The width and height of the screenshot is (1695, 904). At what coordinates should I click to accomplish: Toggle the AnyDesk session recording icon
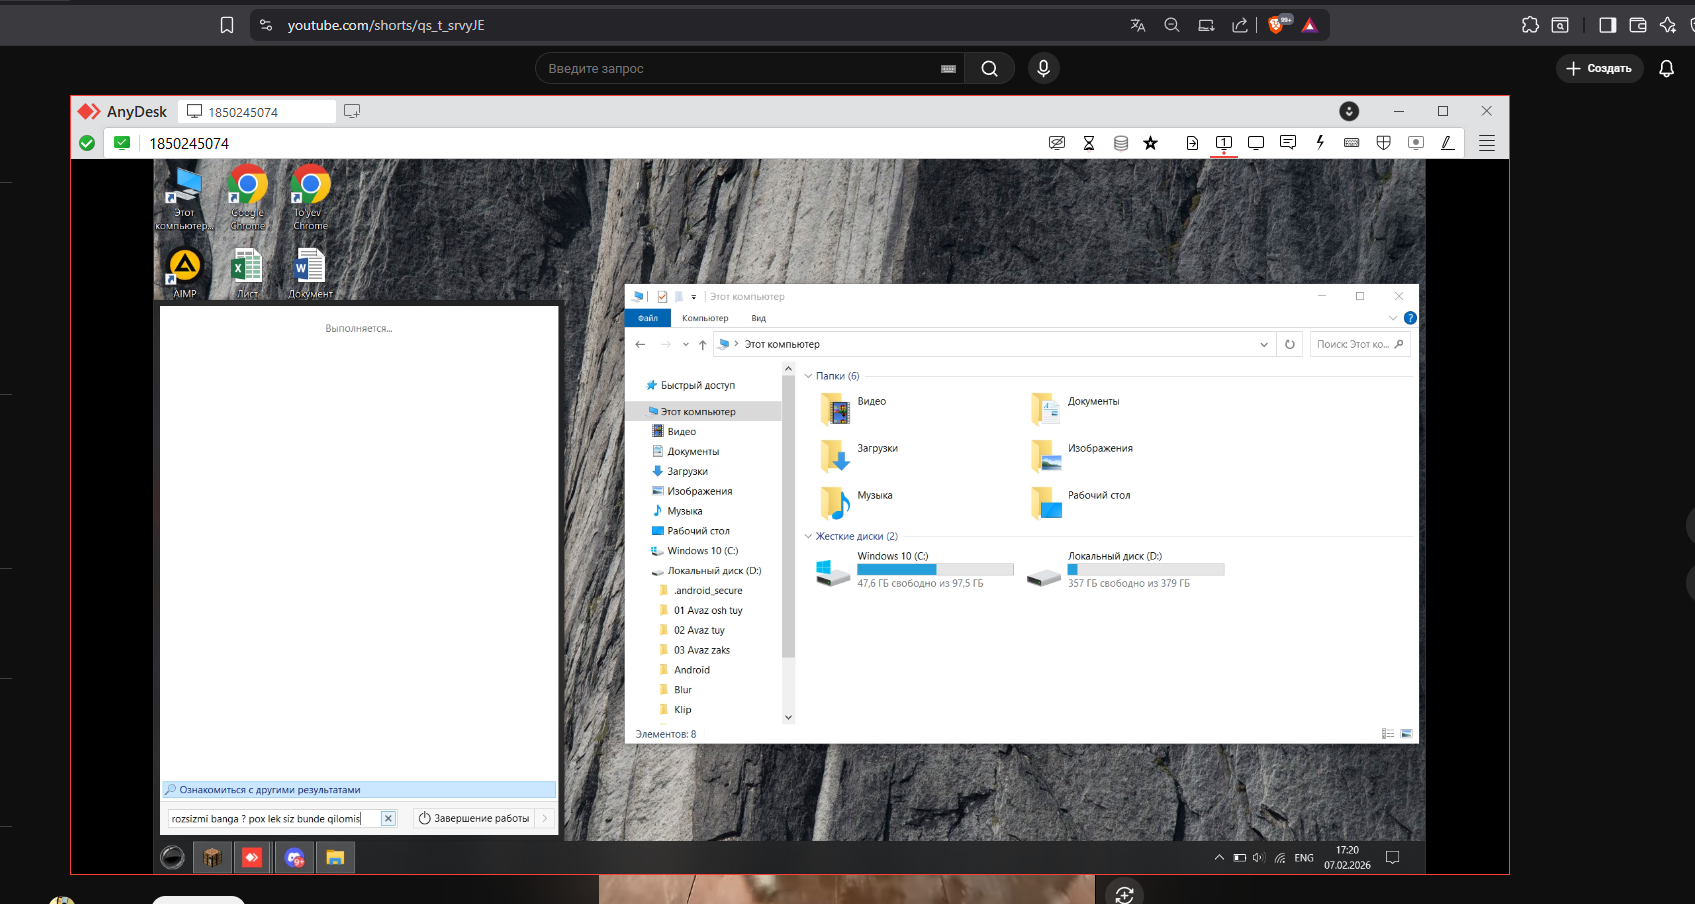click(x=1416, y=143)
